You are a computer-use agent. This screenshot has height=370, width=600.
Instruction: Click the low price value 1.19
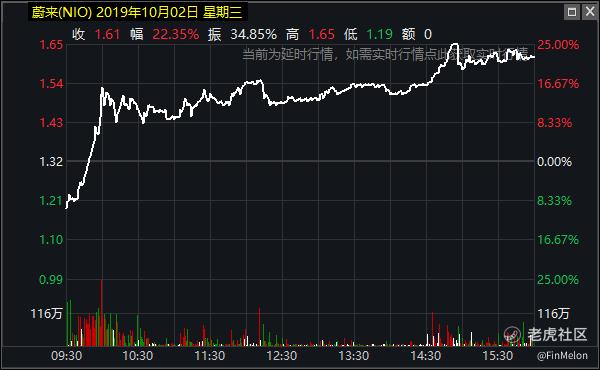coord(379,34)
